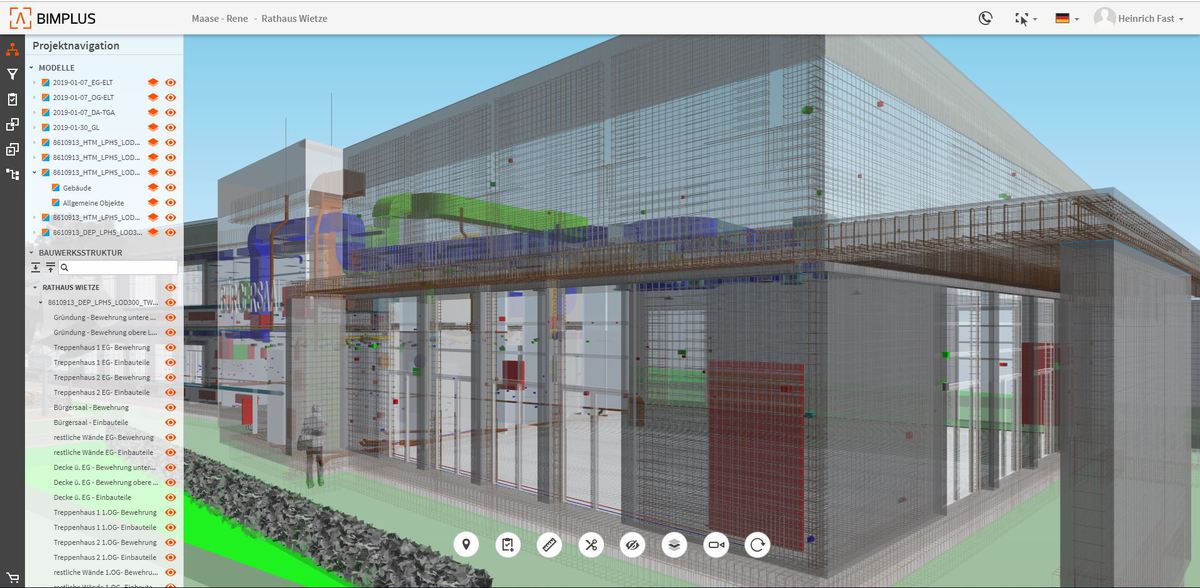Open the filter panel in sidebar
Image resolution: width=1200 pixels, height=588 pixels.
click(x=12, y=74)
